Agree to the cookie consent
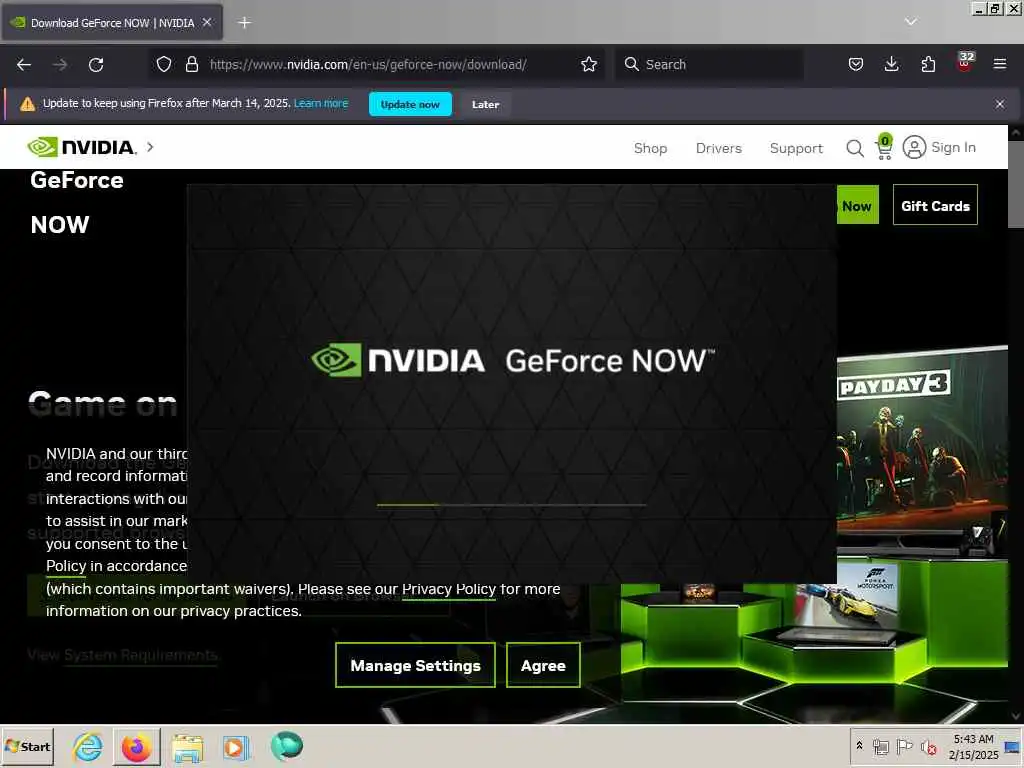The width and height of the screenshot is (1024, 768). point(543,665)
